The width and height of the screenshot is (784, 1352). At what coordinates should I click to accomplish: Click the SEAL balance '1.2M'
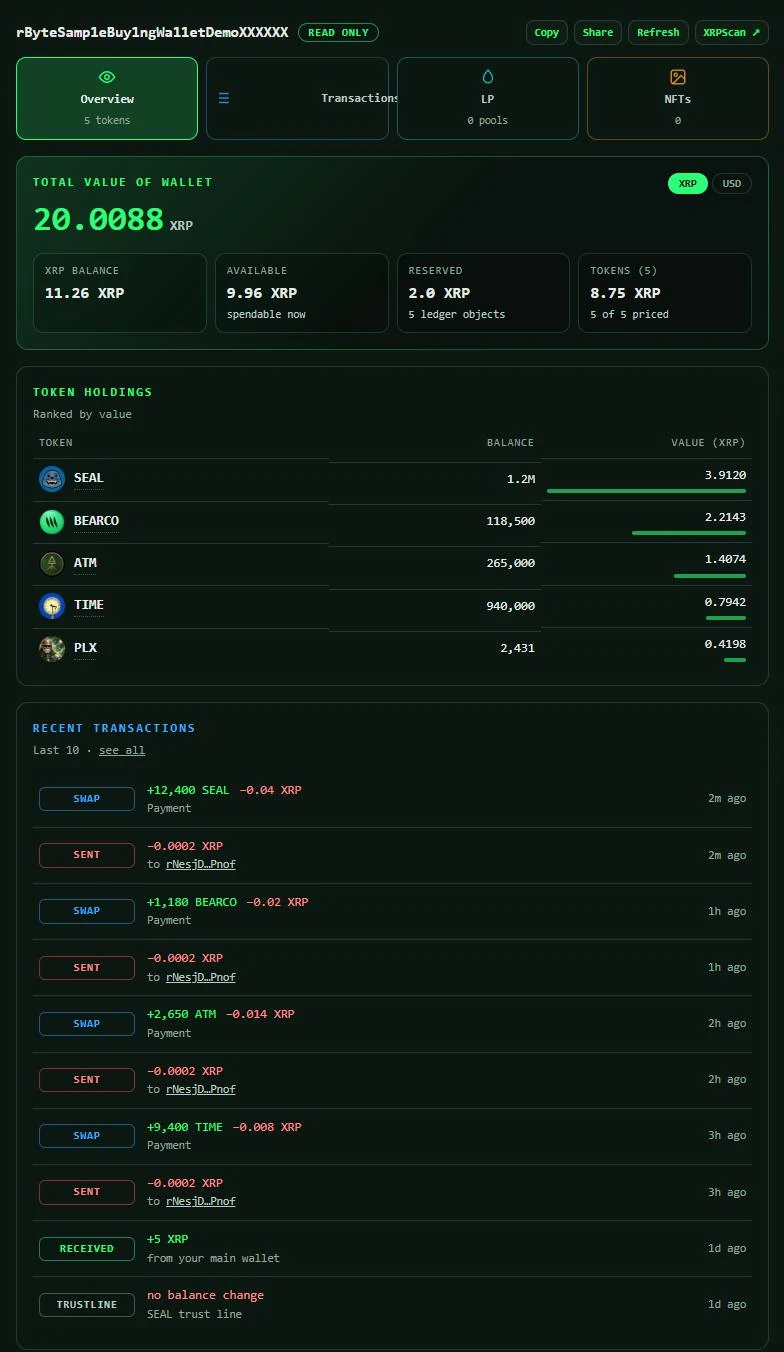pyautogui.click(x=521, y=479)
